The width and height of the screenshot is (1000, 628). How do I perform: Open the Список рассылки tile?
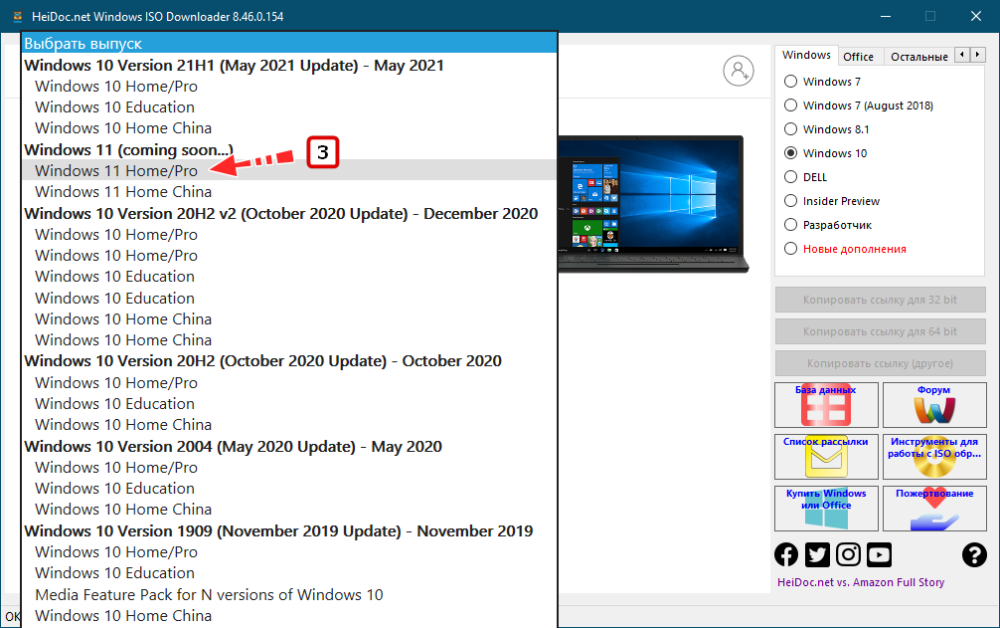click(x=827, y=456)
